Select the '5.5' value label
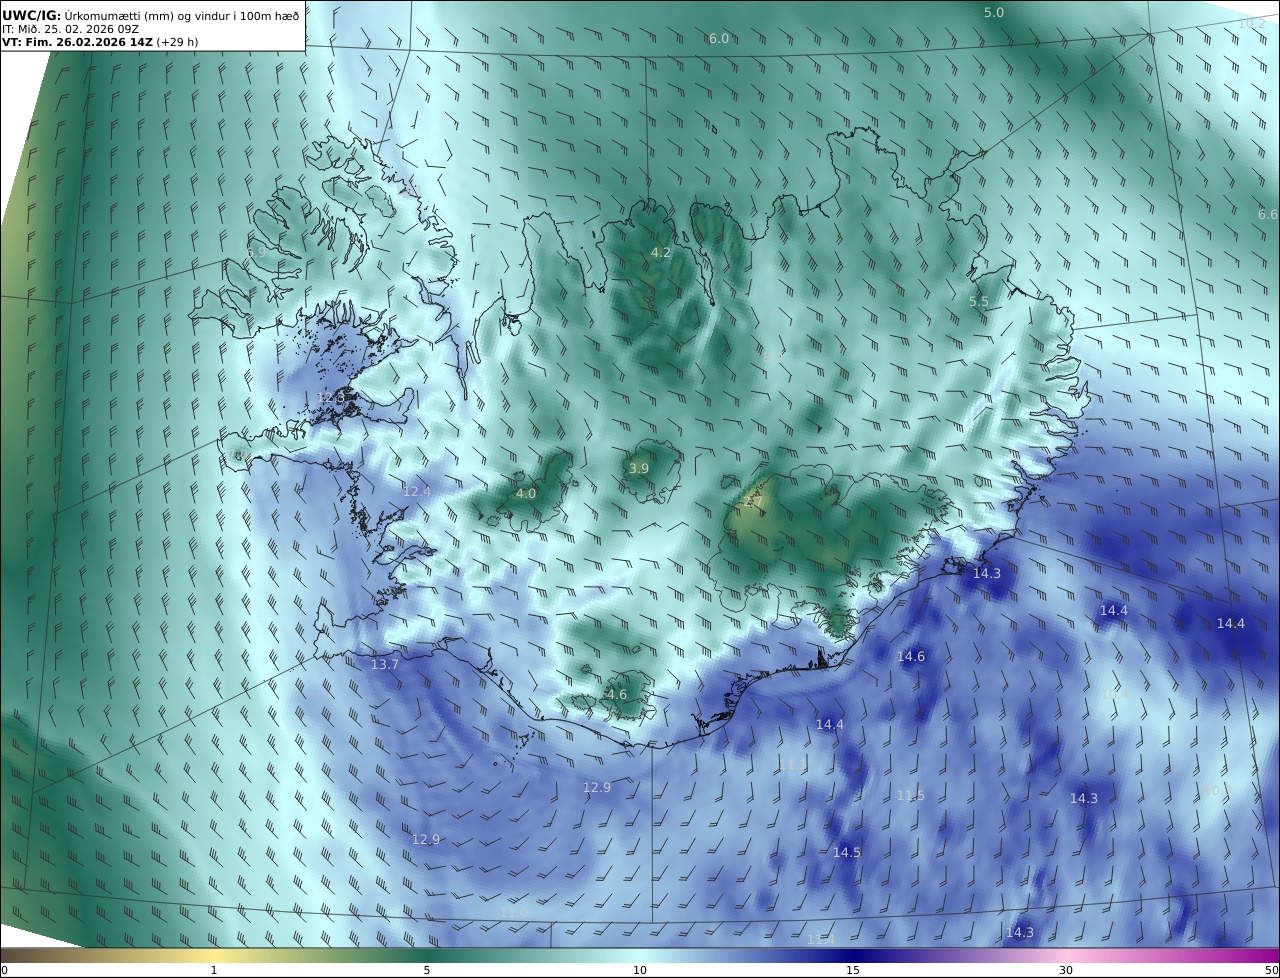 coord(979,302)
